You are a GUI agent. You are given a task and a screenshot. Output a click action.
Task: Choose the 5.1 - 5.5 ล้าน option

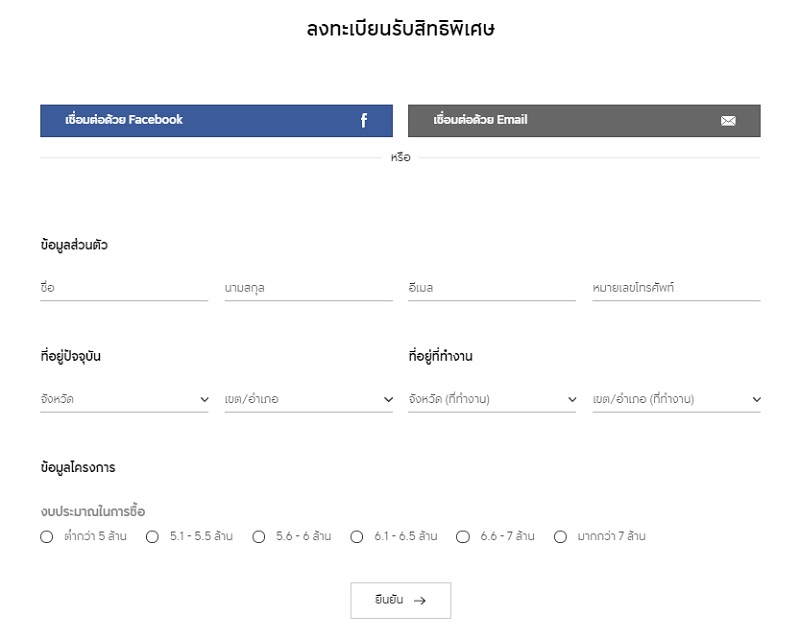pyautogui.click(x=152, y=537)
